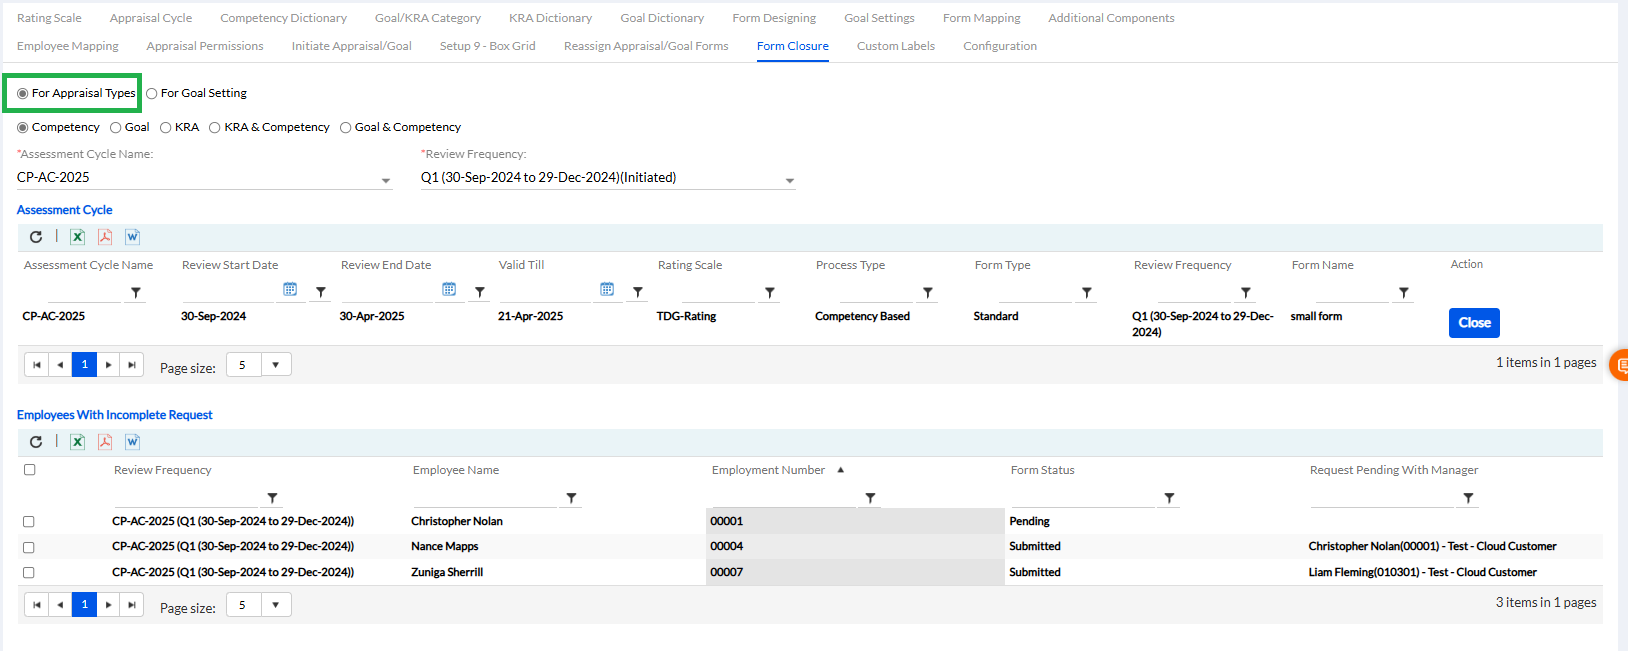This screenshot has width=1628, height=651.
Task: Filter by Employee Name column
Action: [x=571, y=498]
